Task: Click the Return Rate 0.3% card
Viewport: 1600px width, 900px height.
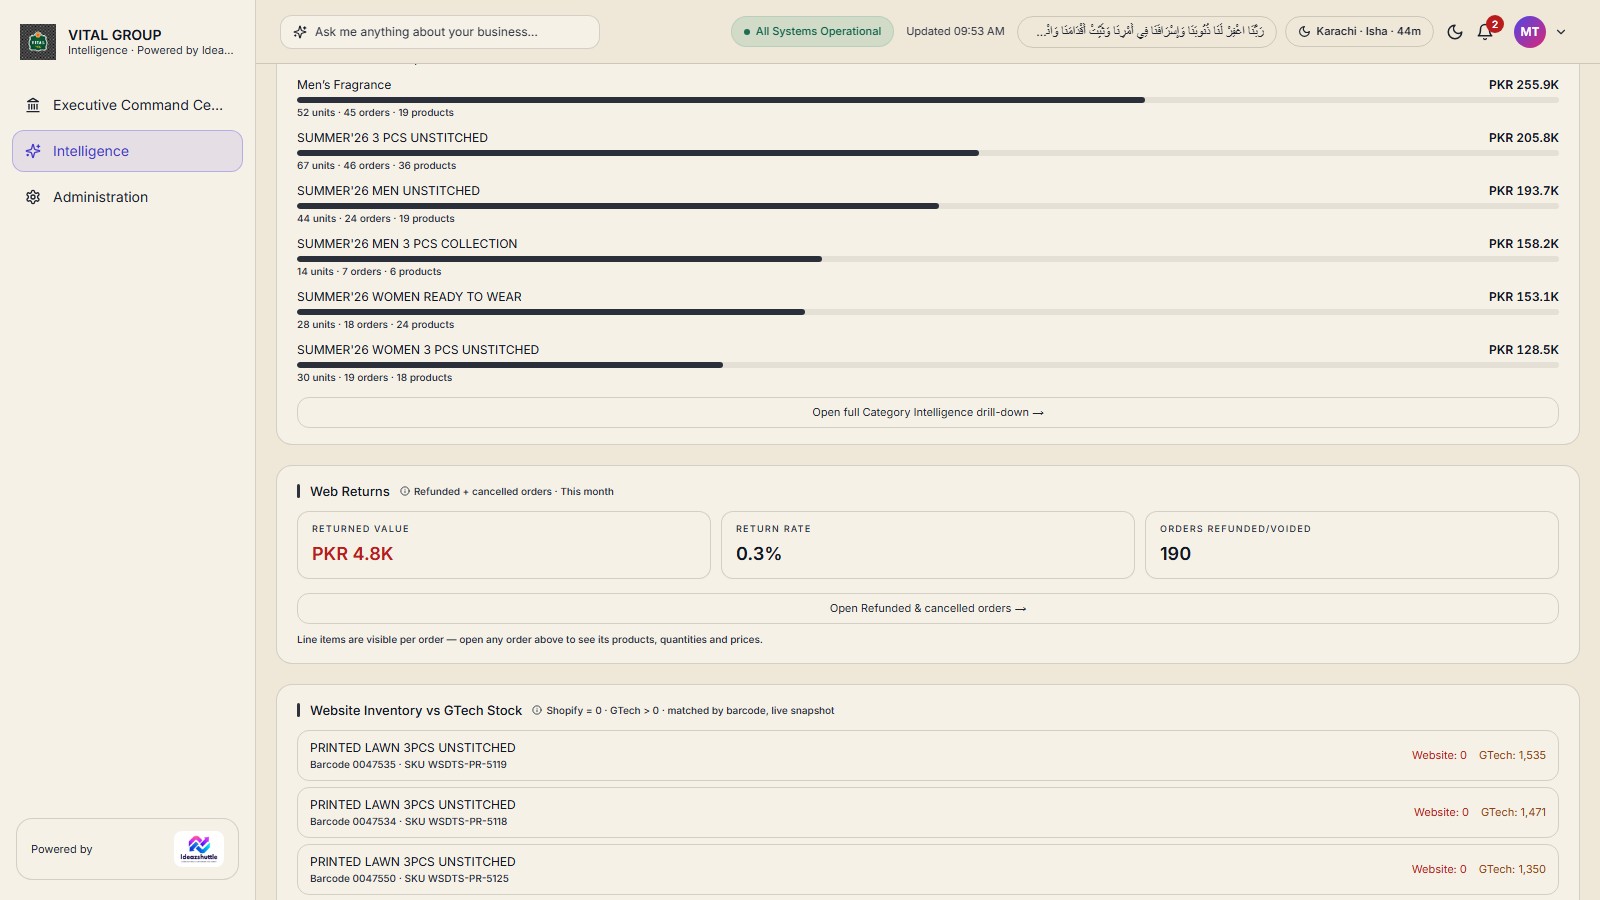Action: (x=927, y=545)
